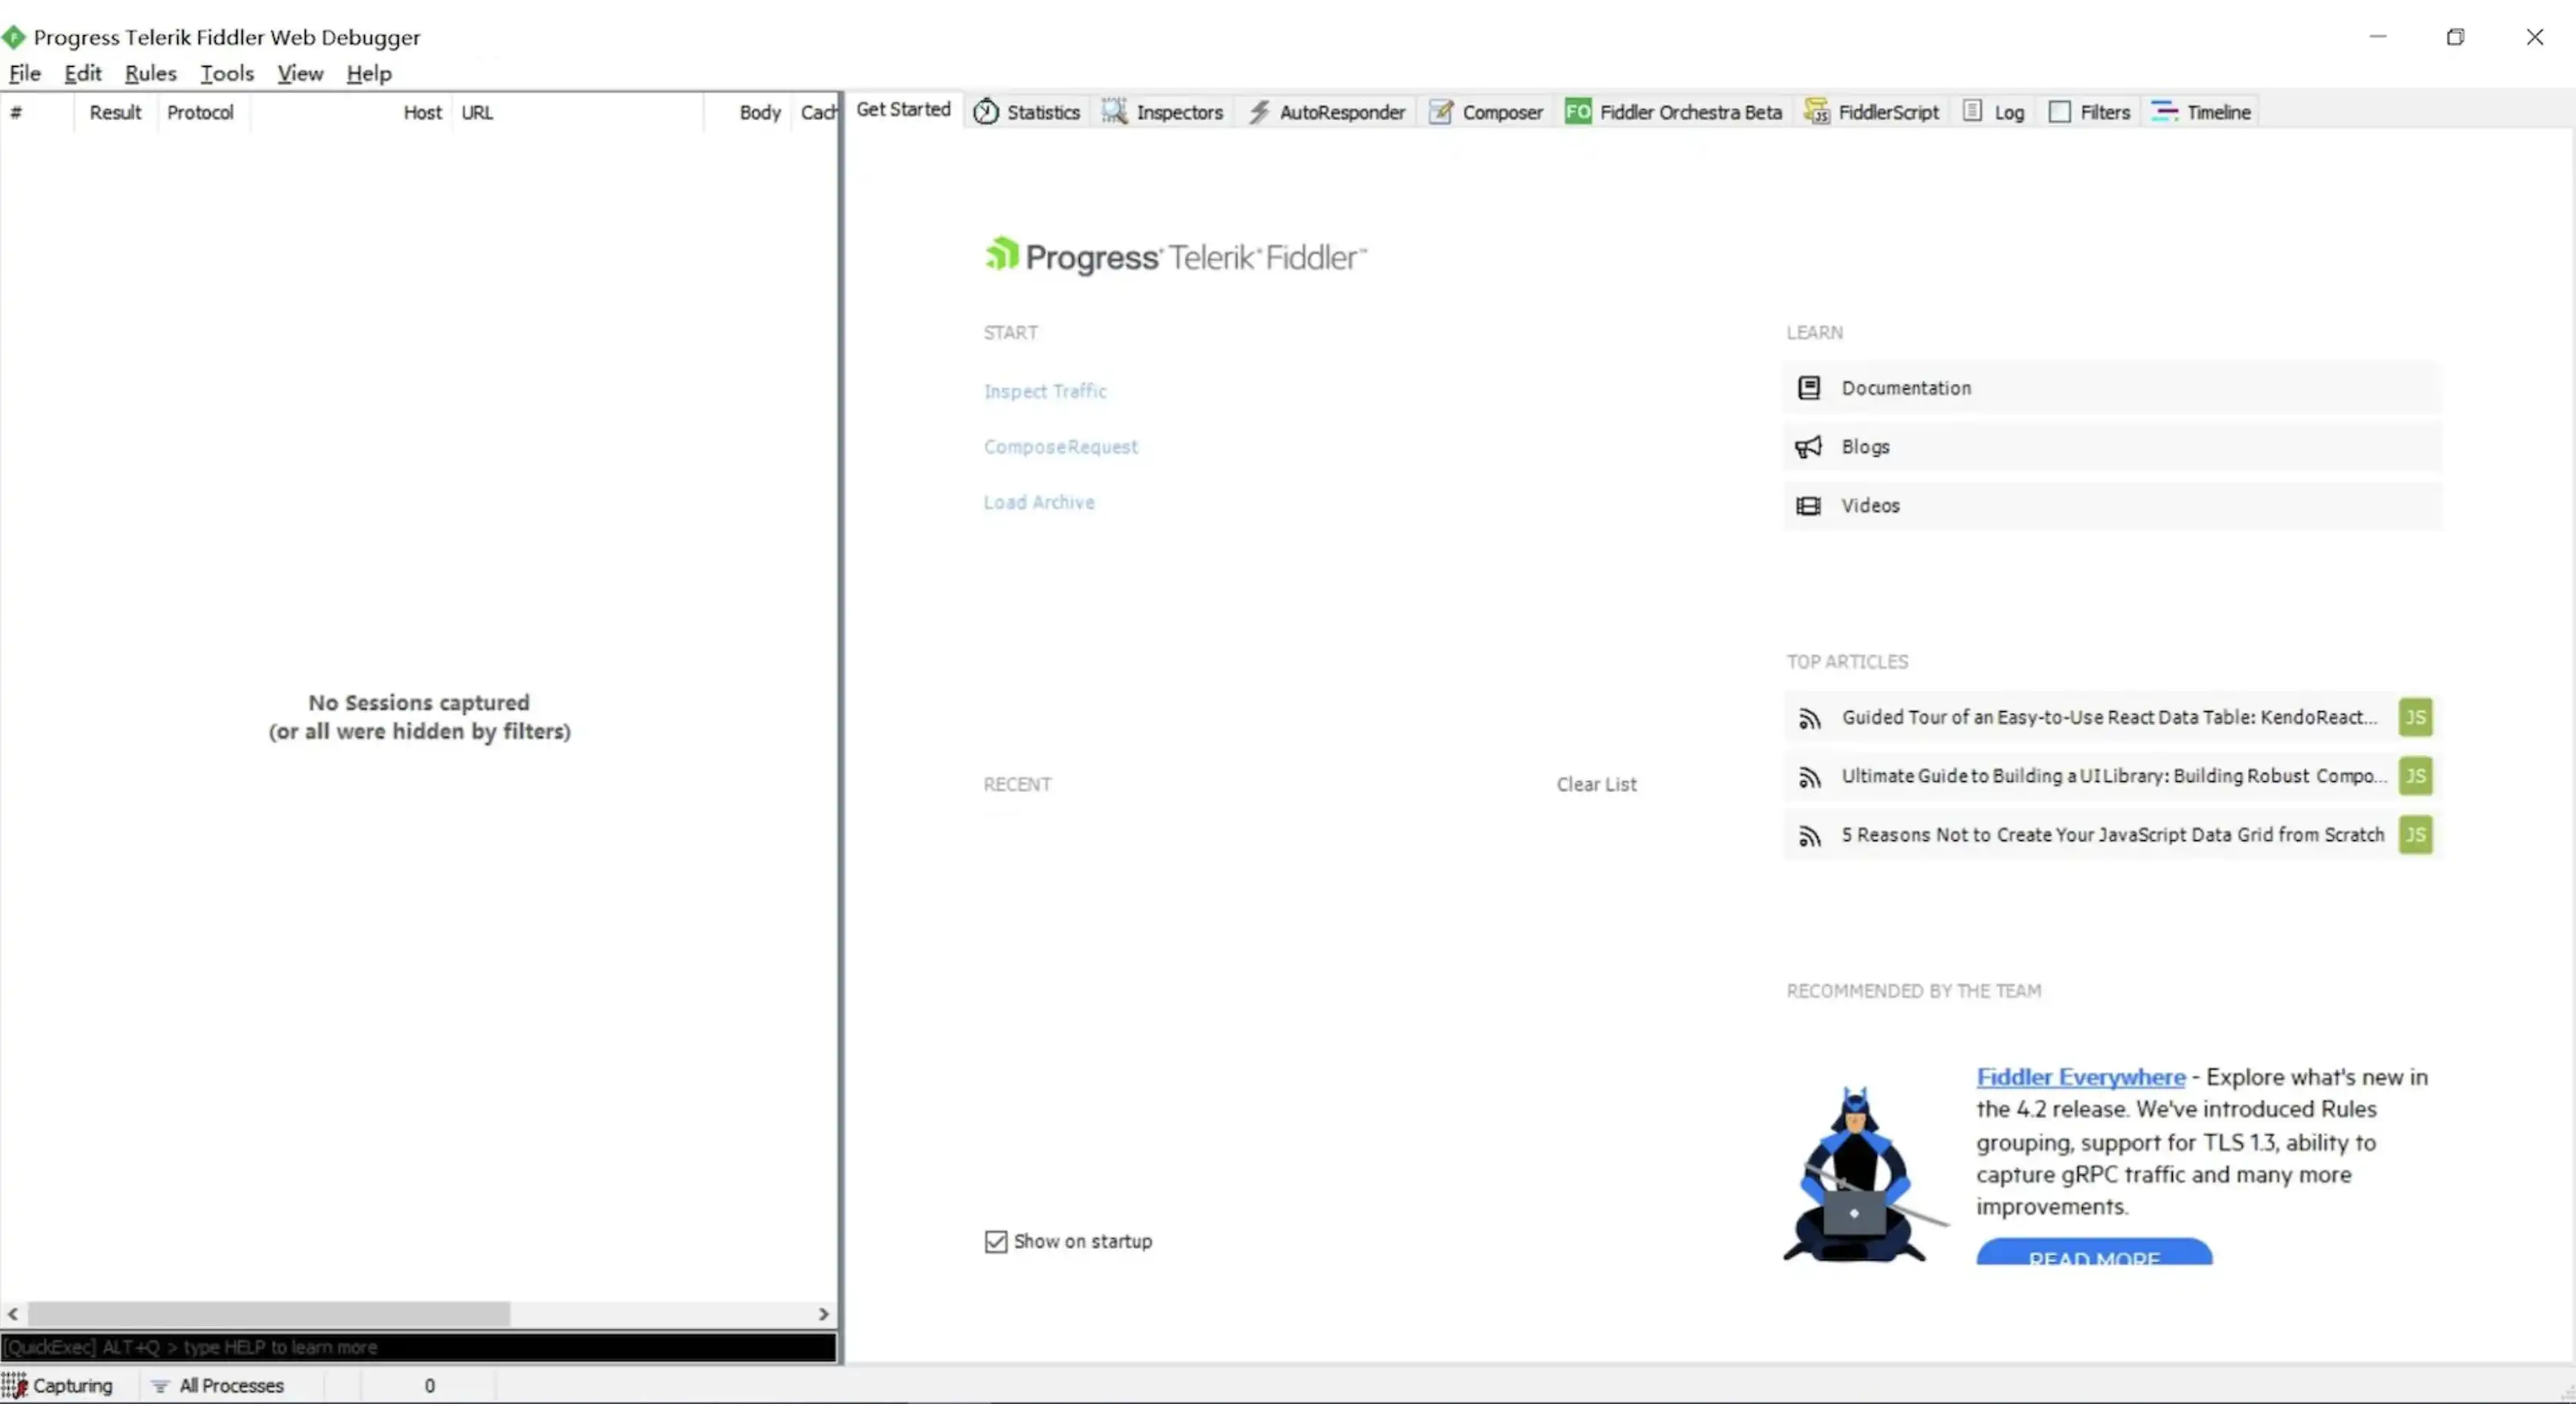This screenshot has height=1404, width=2576.
Task: Switch to the Composer tab
Action: pos(1486,112)
